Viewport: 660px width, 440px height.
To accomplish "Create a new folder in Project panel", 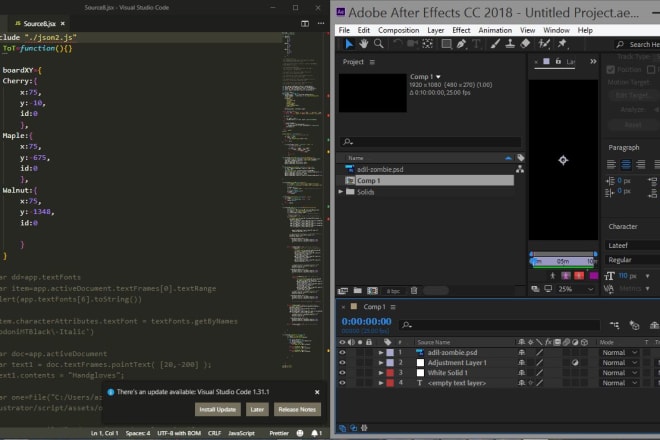I will tap(357, 291).
